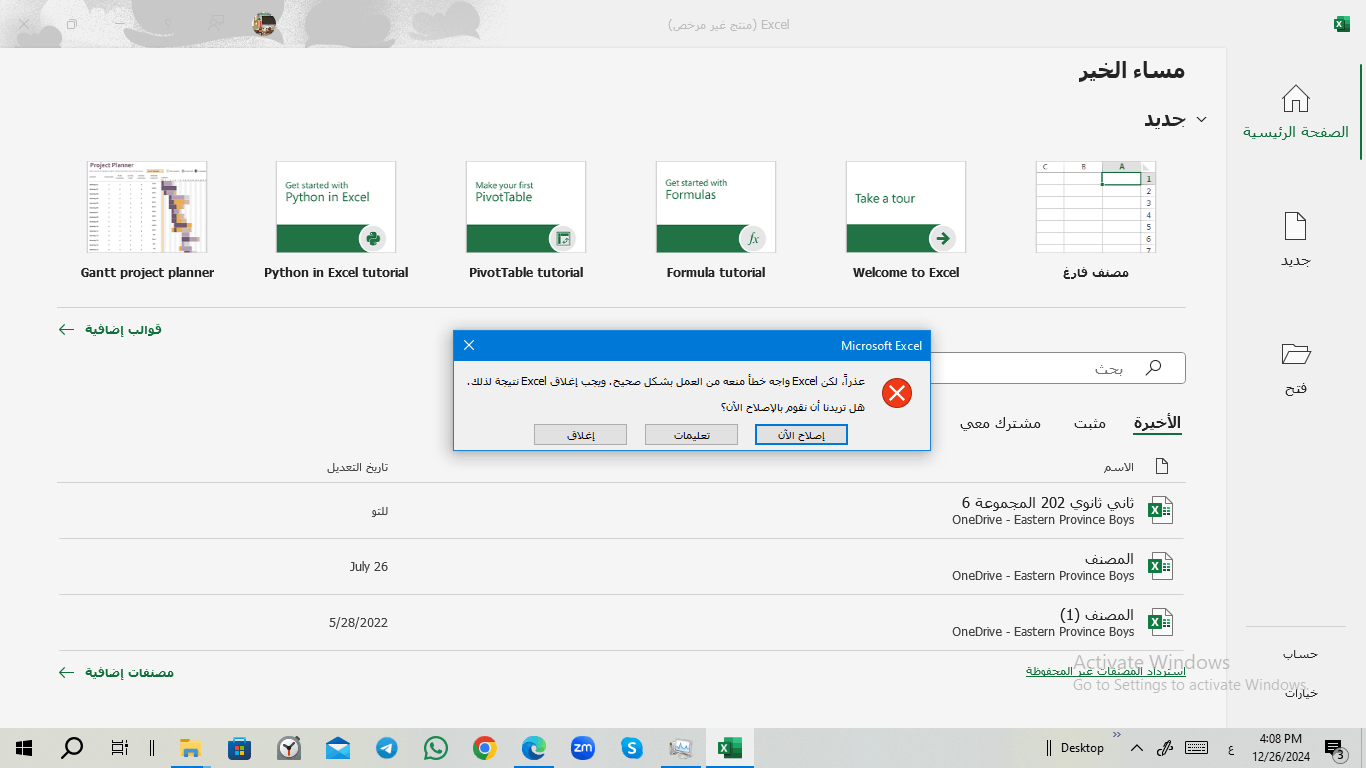Switch to مثبت (Pinned) tab
1366x768 pixels.
click(1090, 423)
